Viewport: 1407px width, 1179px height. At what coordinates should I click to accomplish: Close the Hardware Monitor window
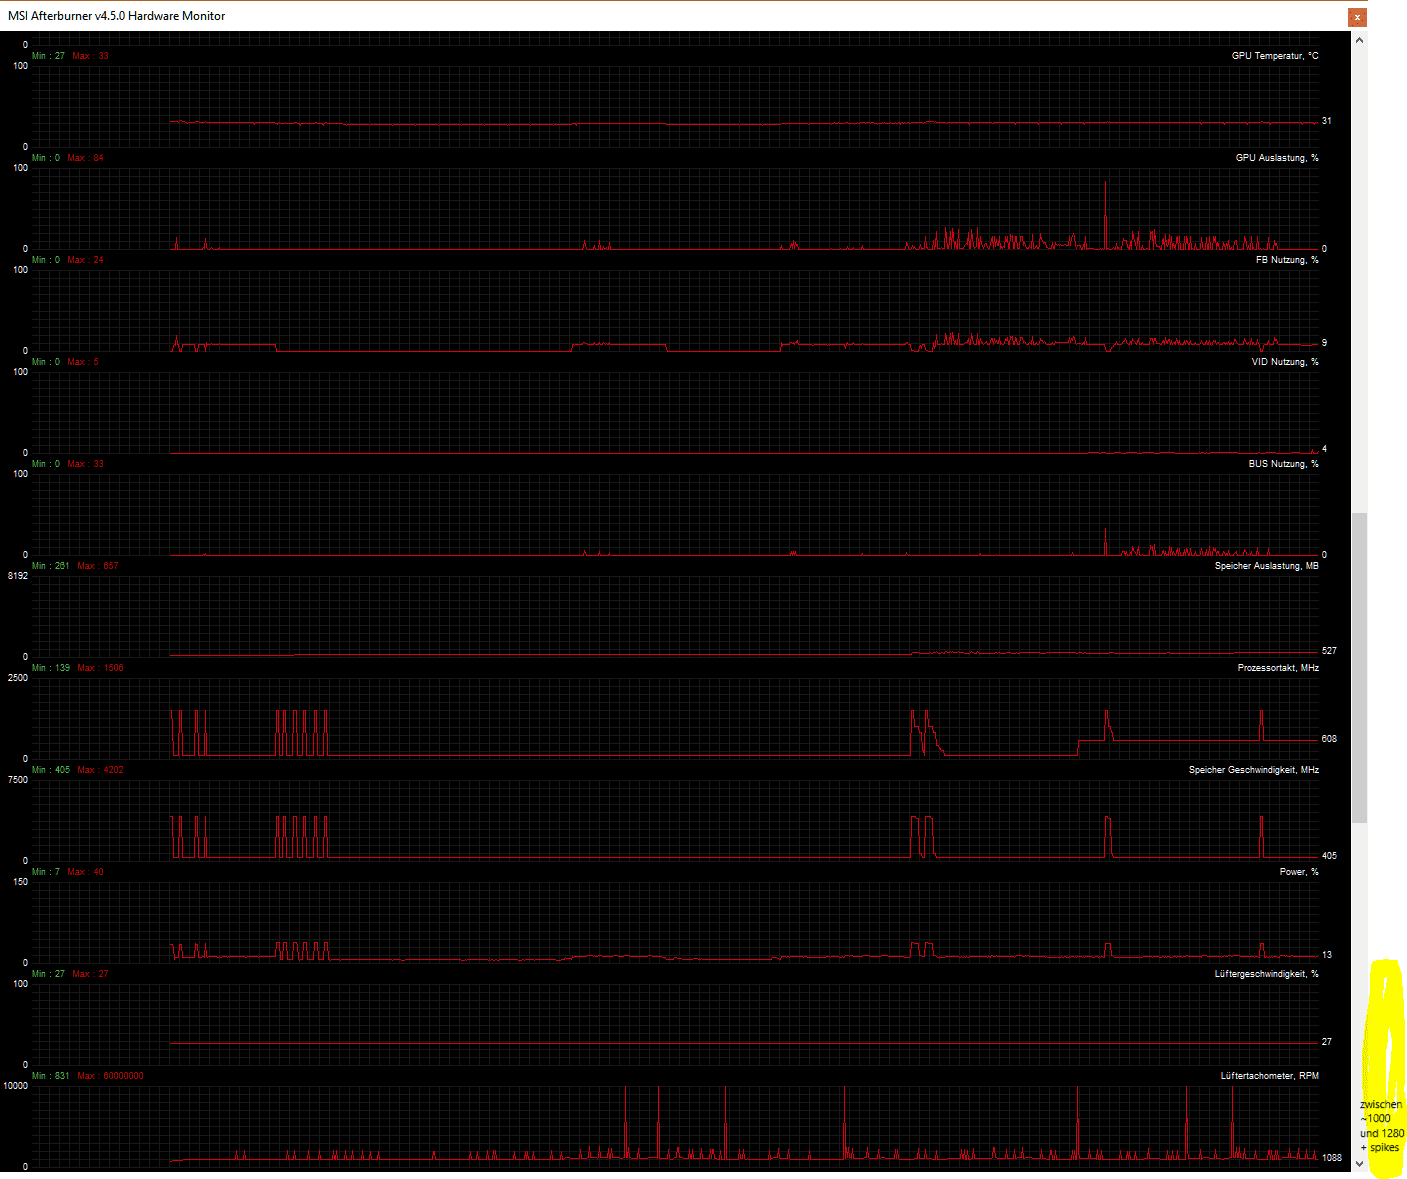click(x=1357, y=17)
